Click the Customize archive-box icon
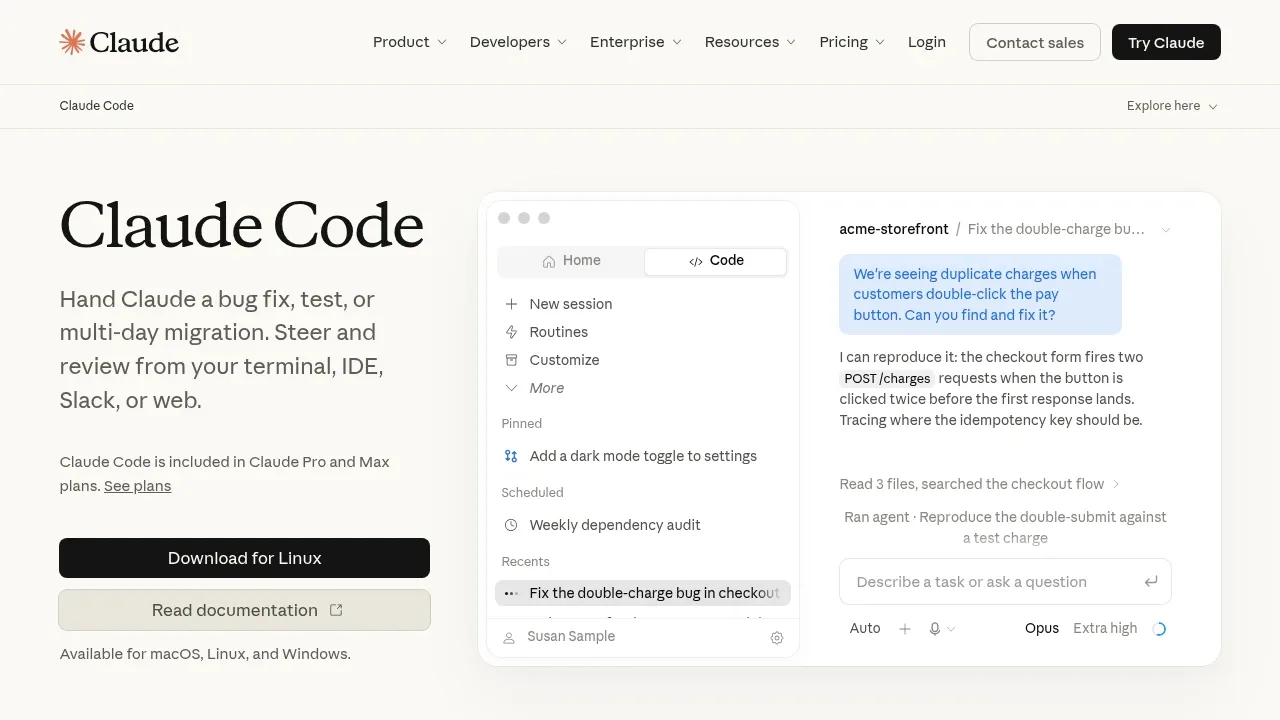The height and width of the screenshot is (720, 1280). (x=511, y=360)
